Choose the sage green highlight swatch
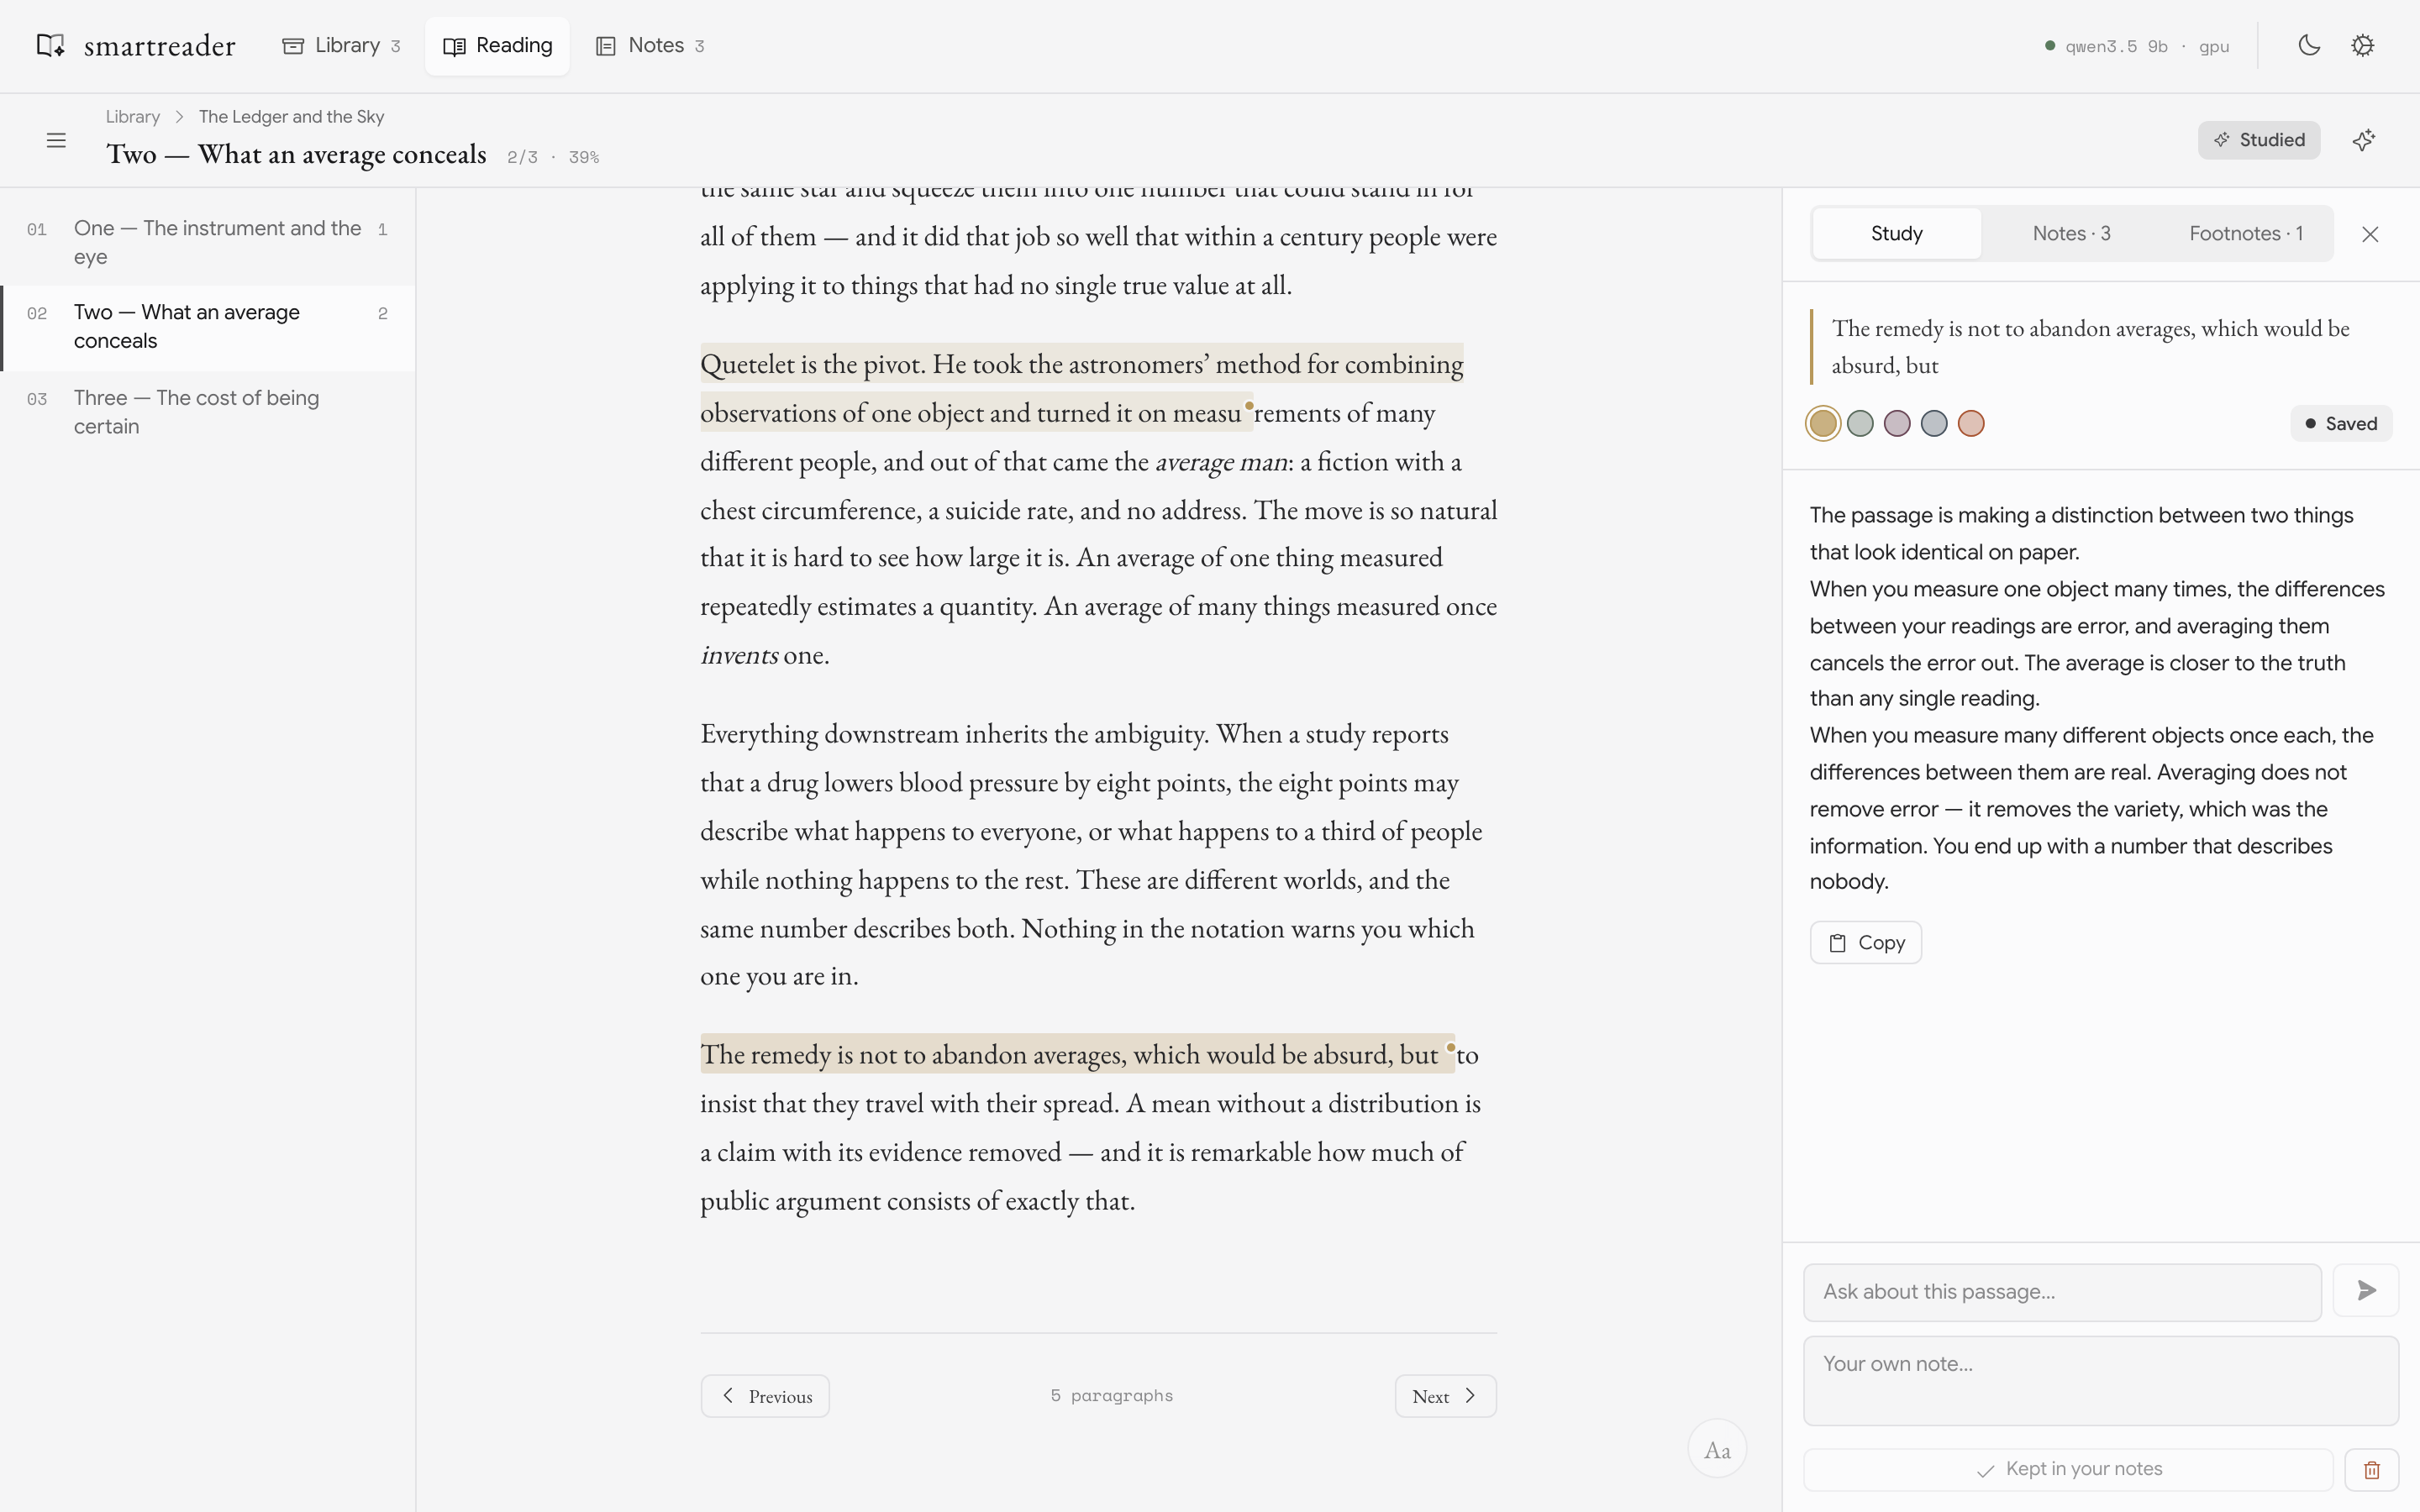Screen dimensions: 2420x1512 [x=1860, y=423]
